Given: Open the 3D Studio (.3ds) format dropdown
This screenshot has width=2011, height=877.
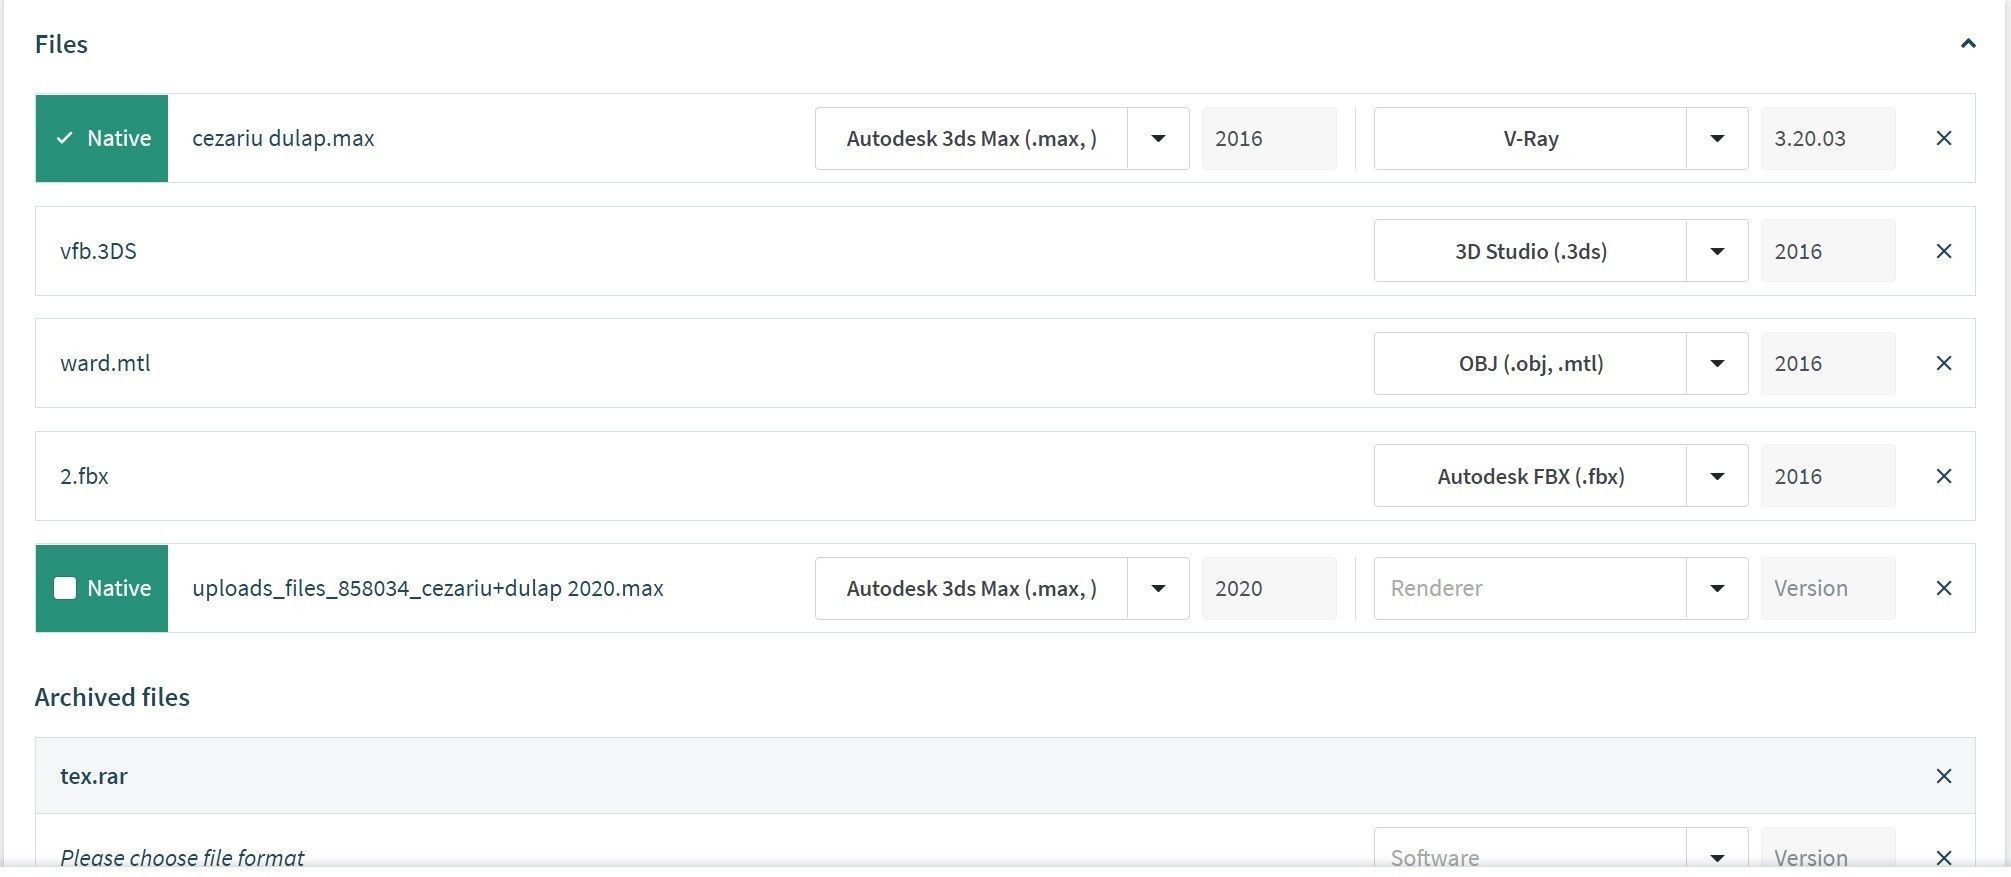Looking at the screenshot, I should click(1716, 251).
